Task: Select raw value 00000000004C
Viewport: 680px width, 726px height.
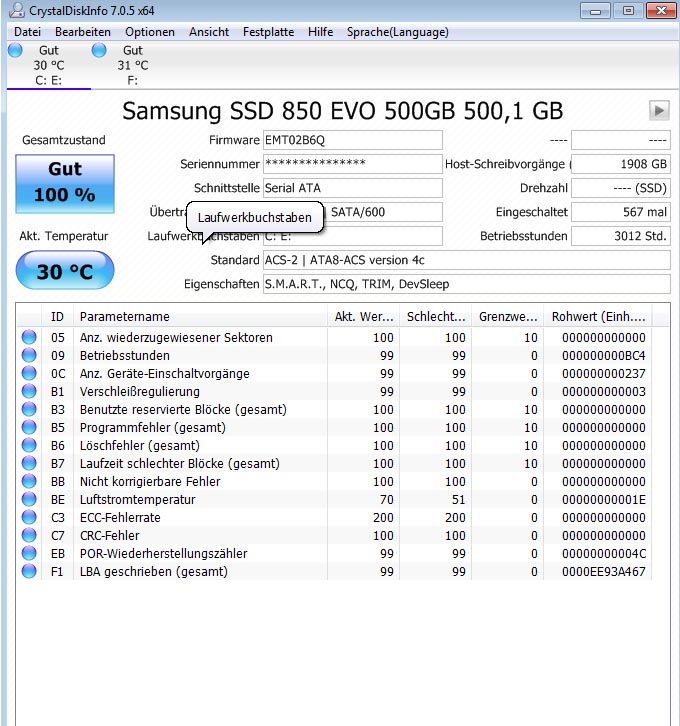Action: click(x=604, y=554)
